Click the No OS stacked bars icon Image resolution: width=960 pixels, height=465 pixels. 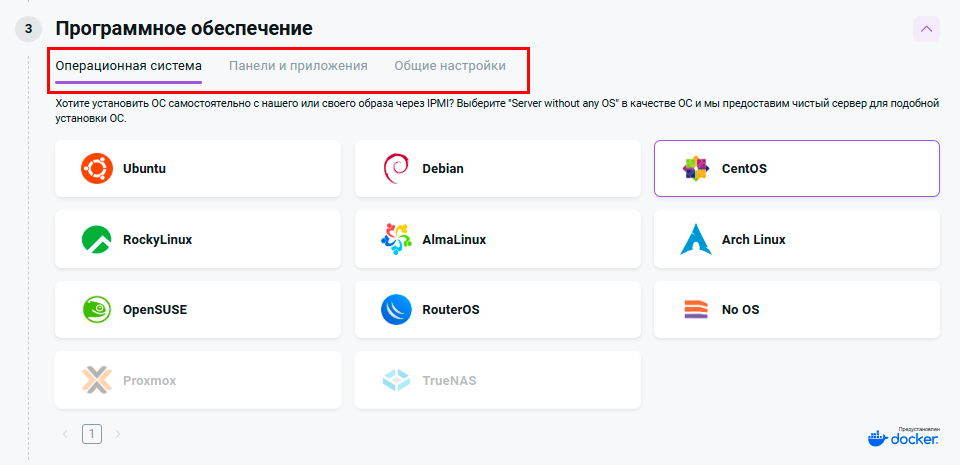695,310
